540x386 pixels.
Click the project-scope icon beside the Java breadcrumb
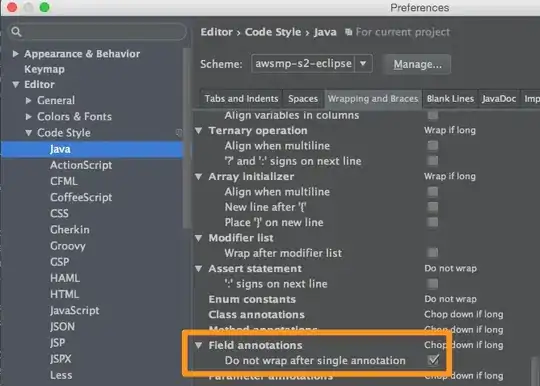(x=349, y=32)
